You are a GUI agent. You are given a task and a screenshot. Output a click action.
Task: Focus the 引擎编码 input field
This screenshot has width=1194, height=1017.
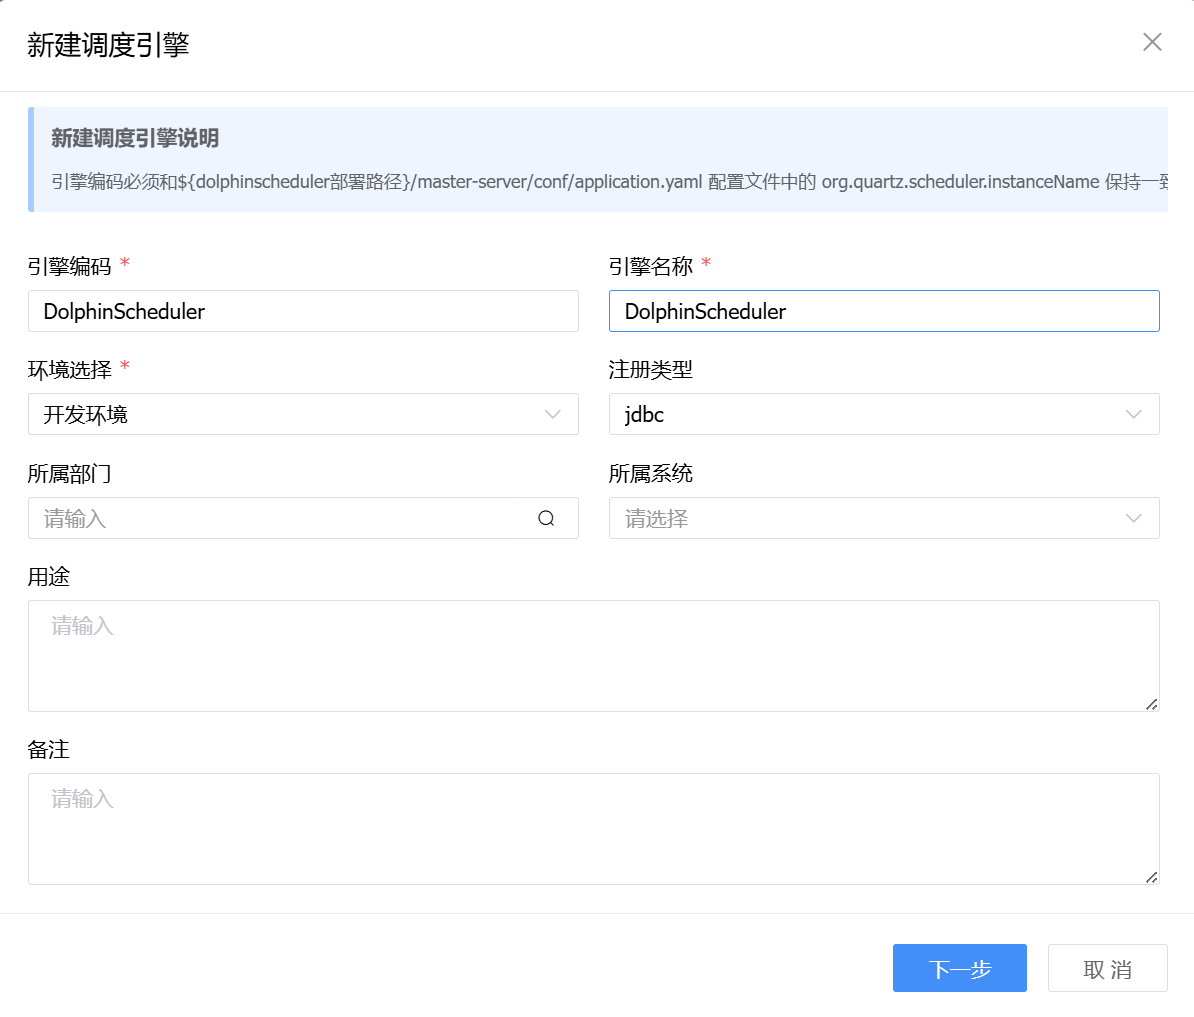[303, 312]
